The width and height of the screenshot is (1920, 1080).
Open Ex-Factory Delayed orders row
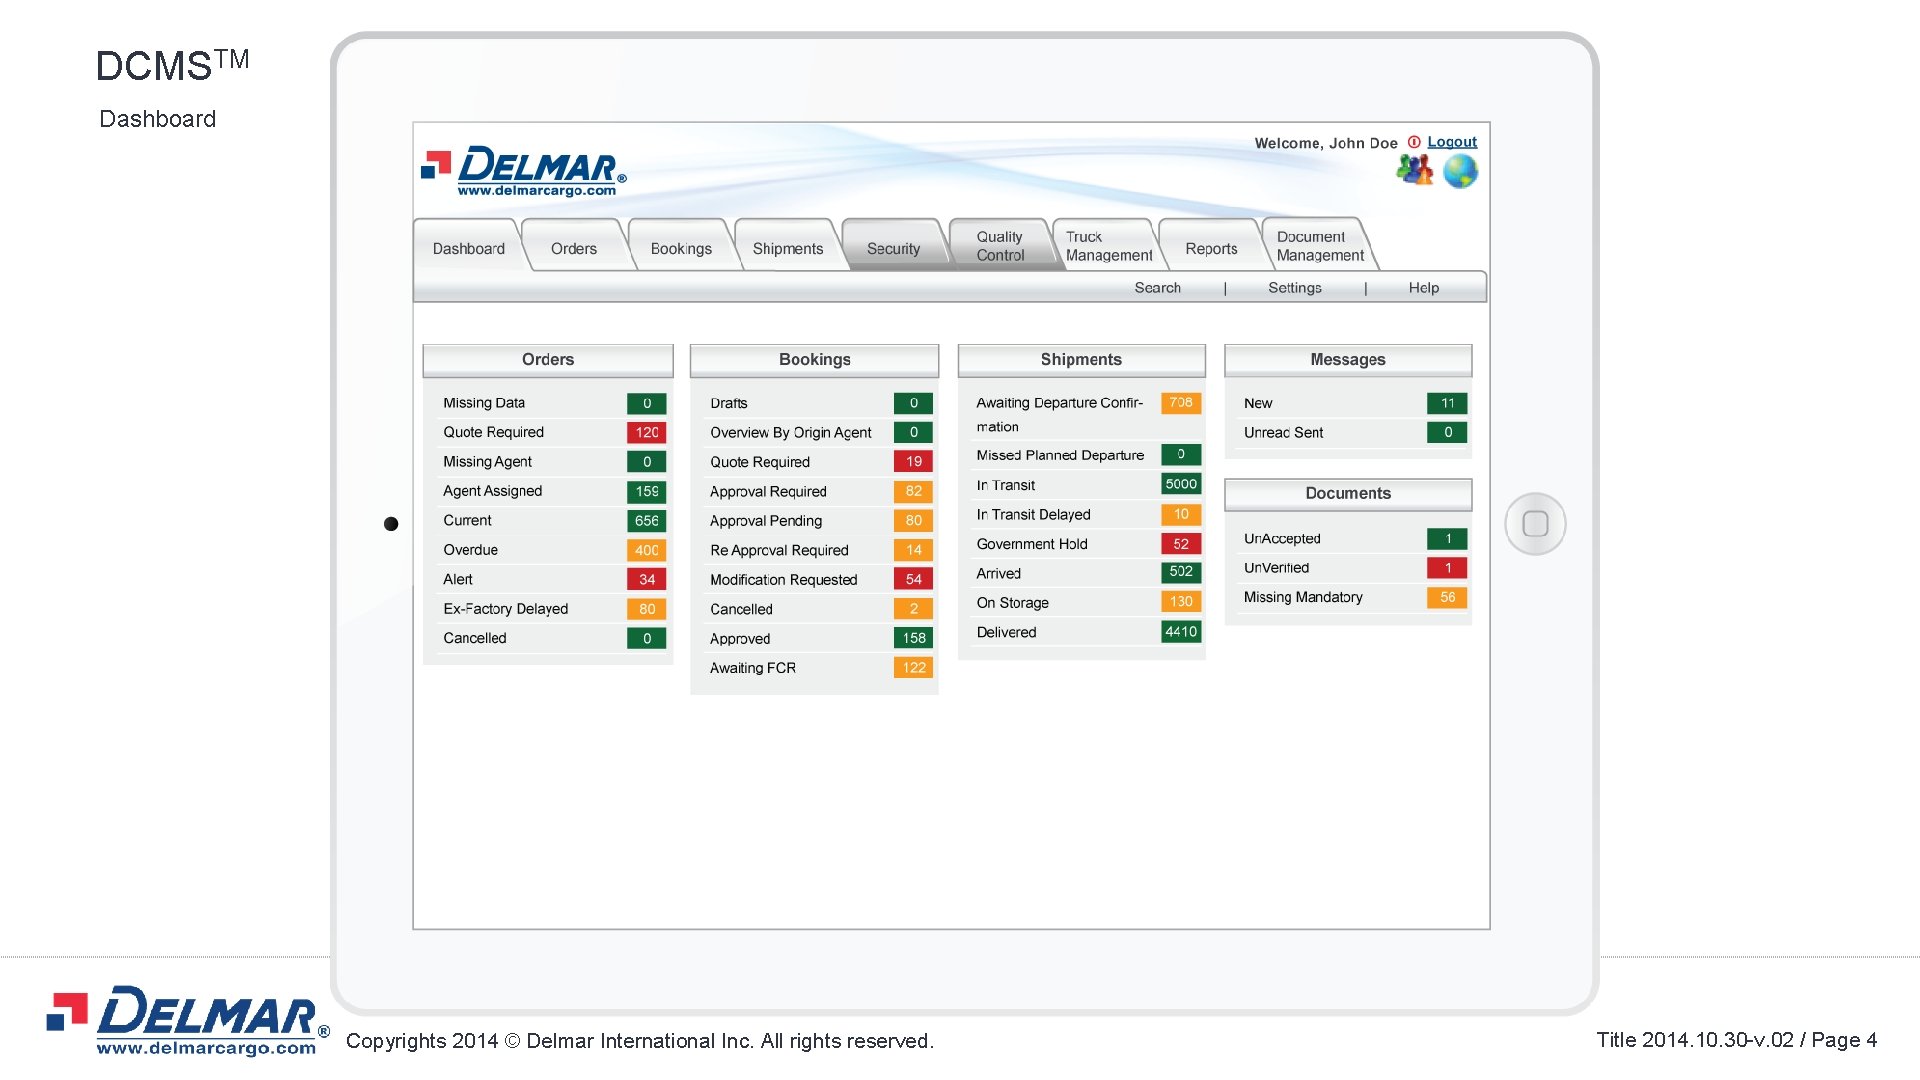(554, 609)
